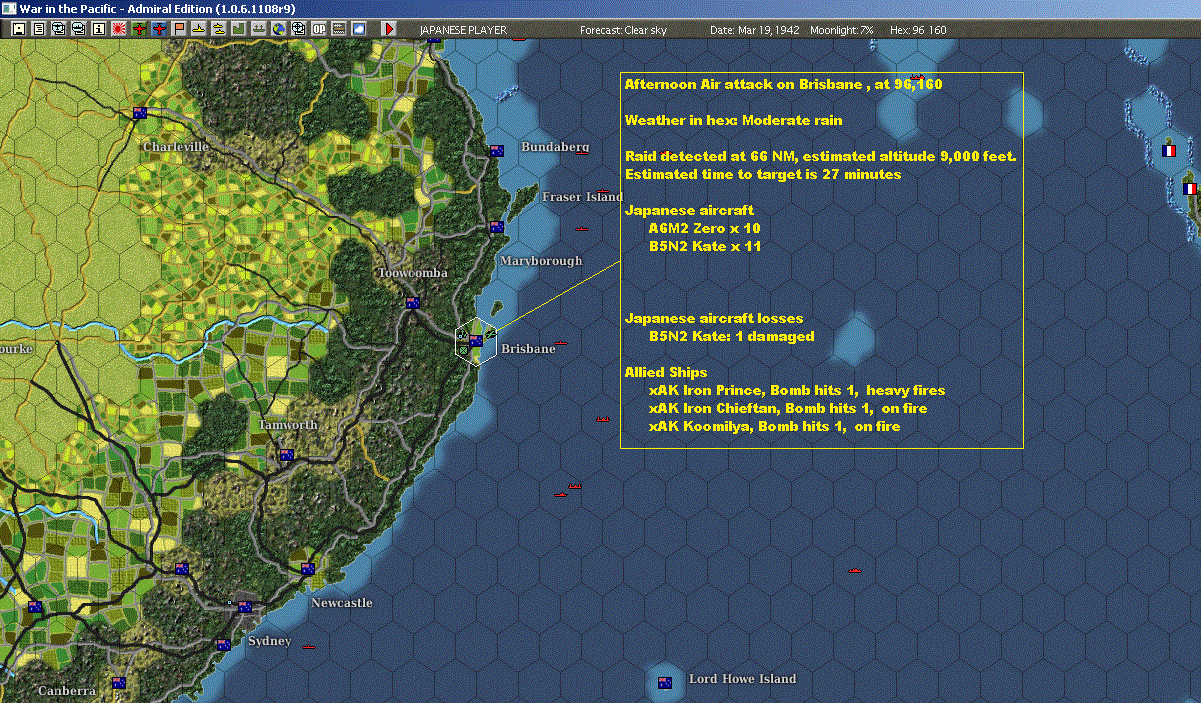
Task: Click the crosshair target toolbar icon
Action: pyautogui.click(x=298, y=29)
